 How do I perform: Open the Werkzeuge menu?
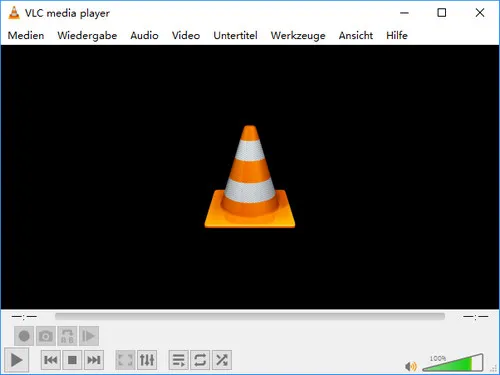298,35
